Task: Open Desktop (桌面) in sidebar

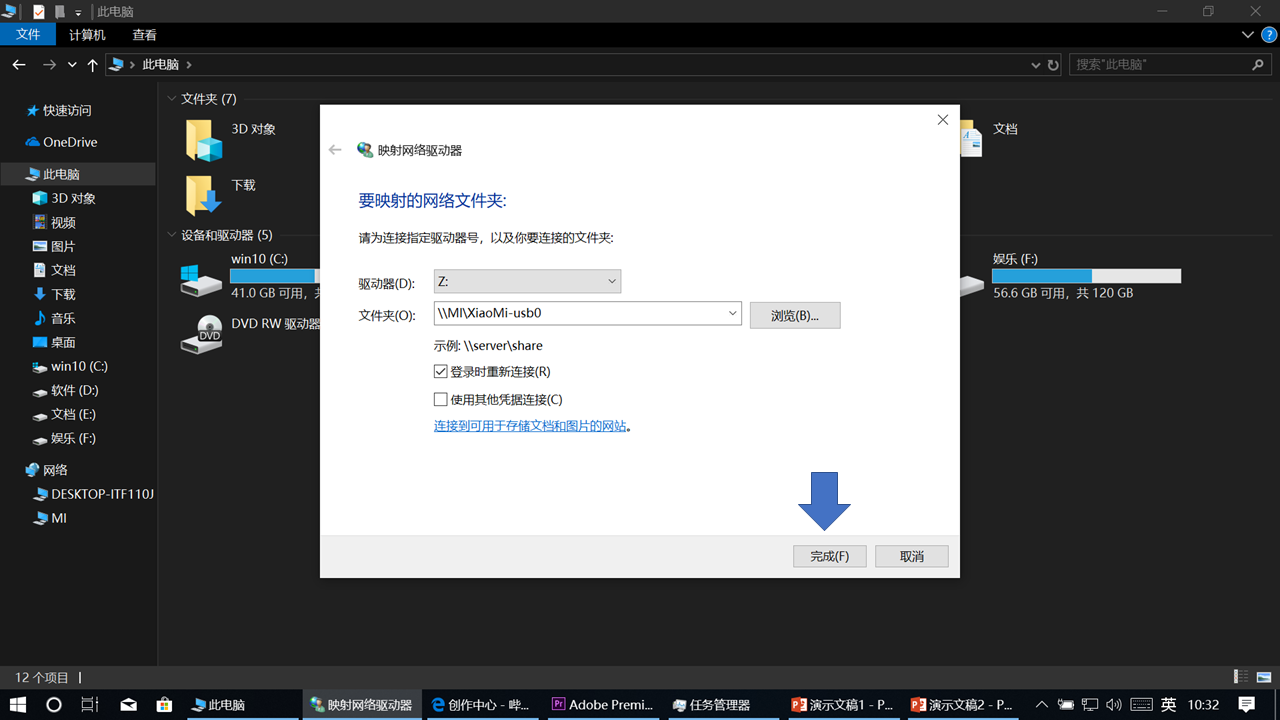Action: coord(63,343)
